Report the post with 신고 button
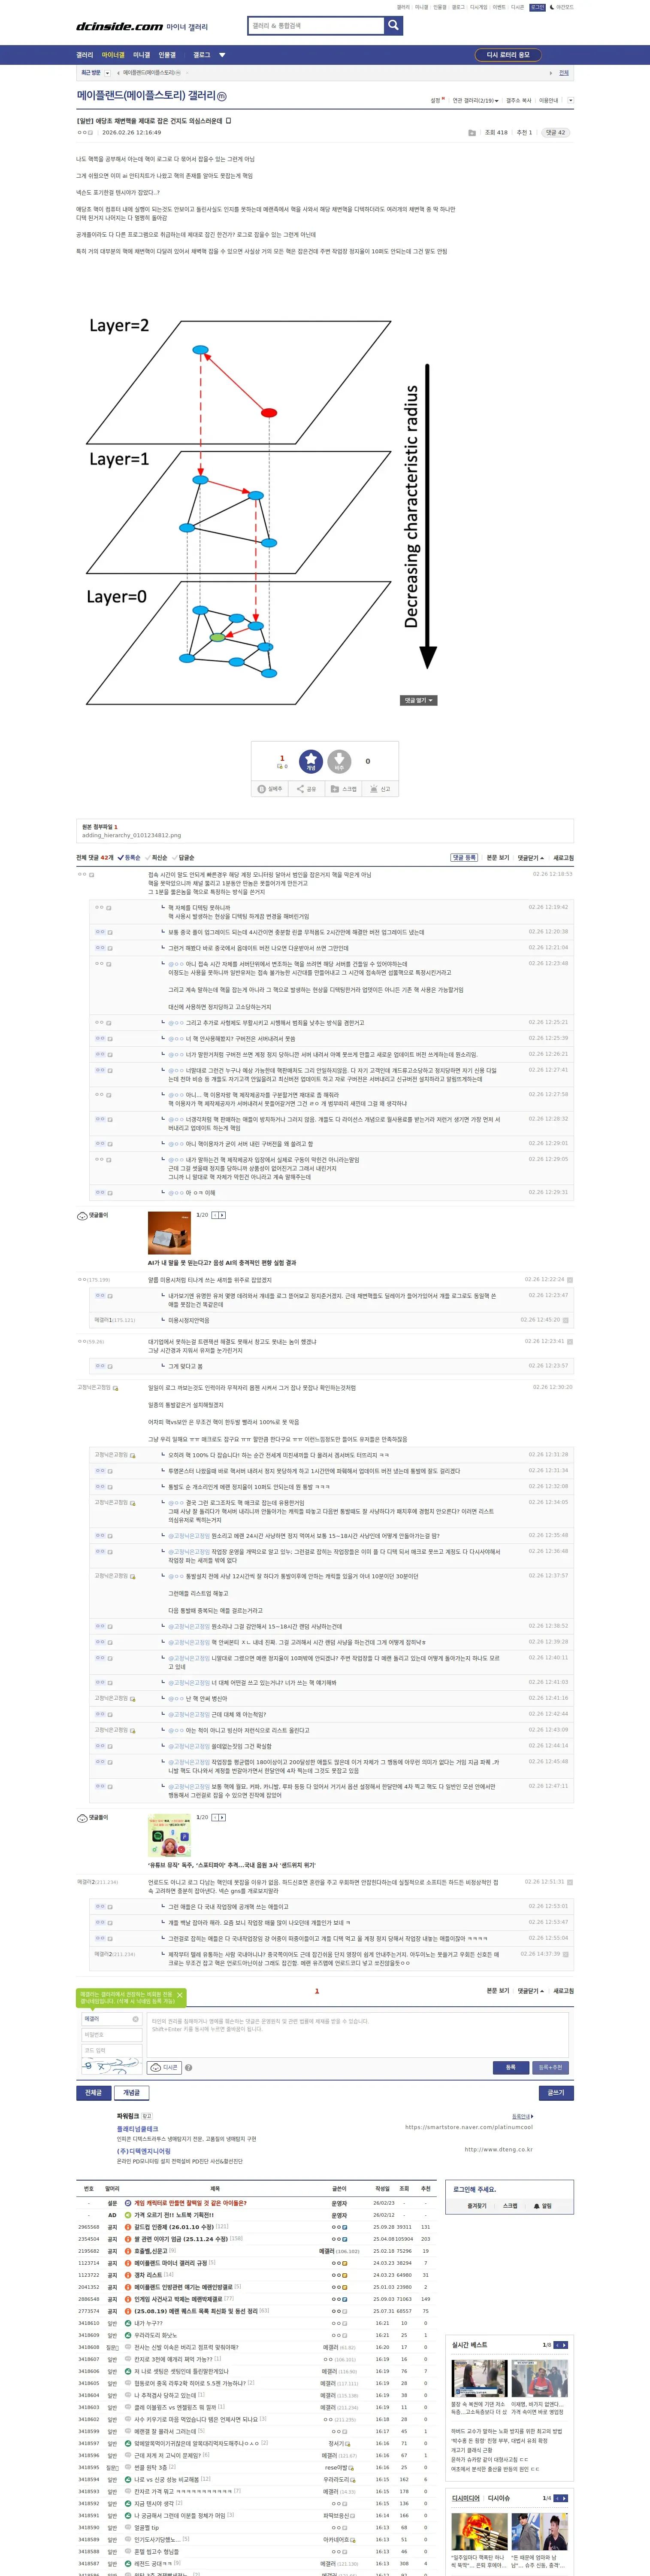This screenshot has width=650, height=2576. click(x=380, y=789)
